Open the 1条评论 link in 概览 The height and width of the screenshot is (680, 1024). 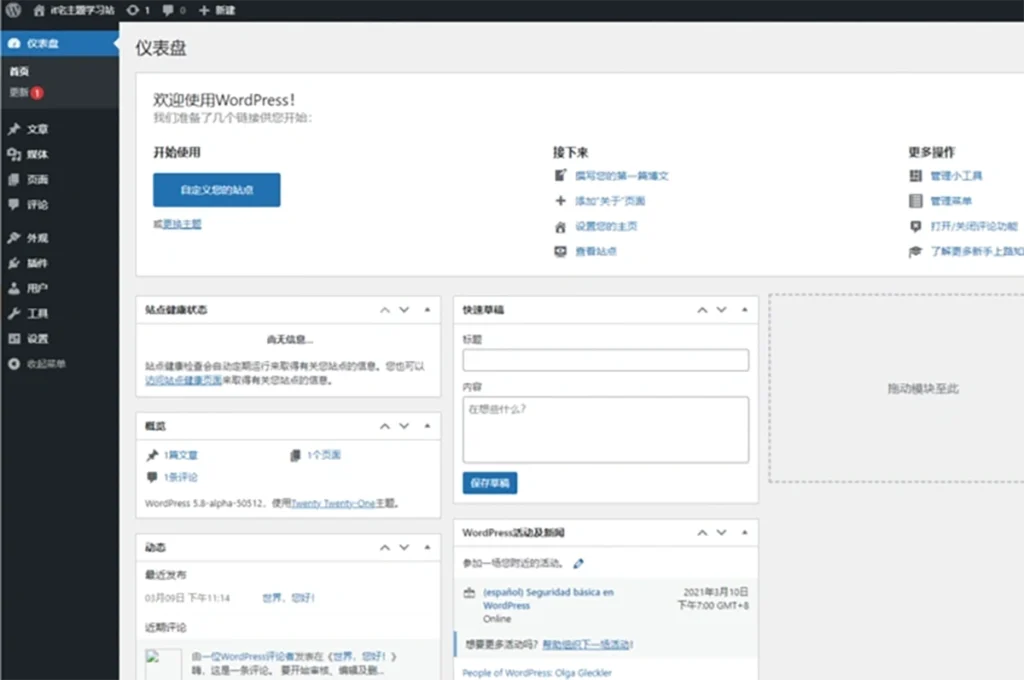pyautogui.click(x=181, y=477)
